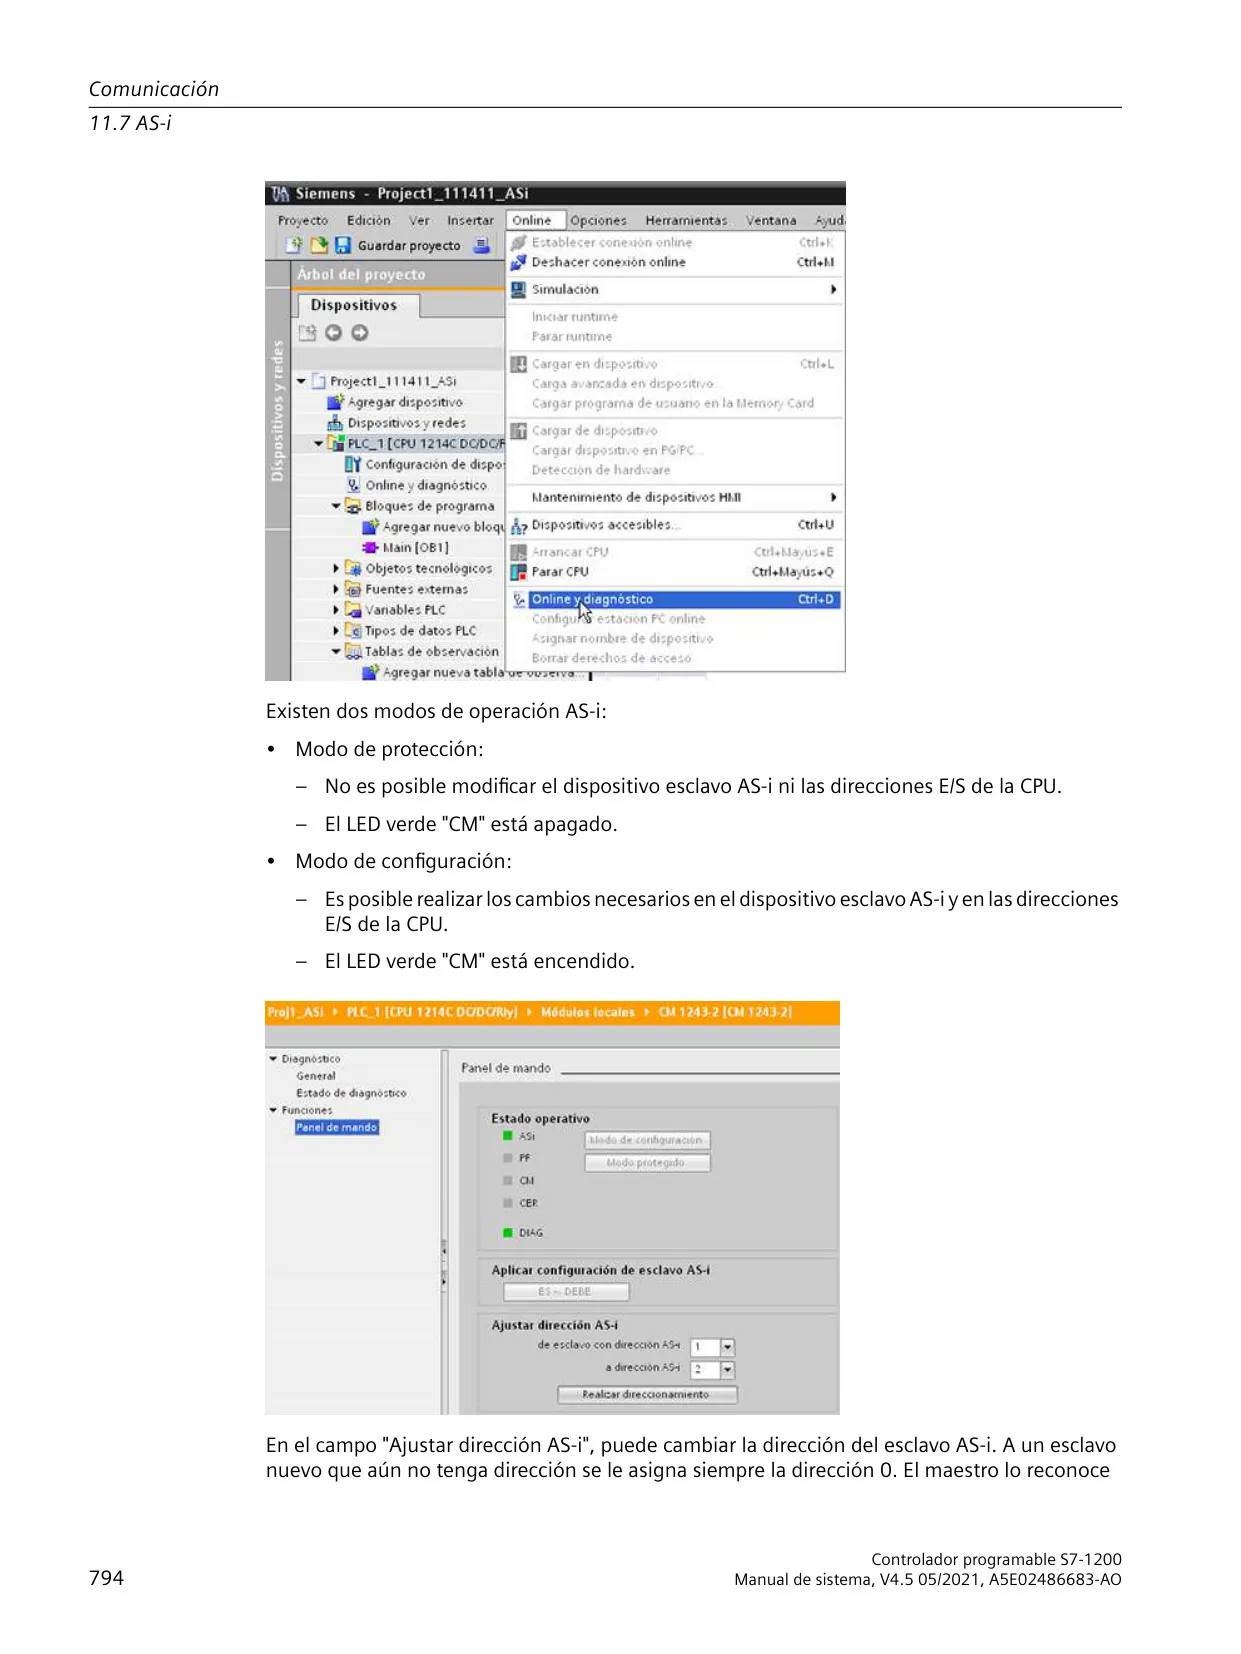
Task: Click the back arrow in Dispositivos toolbar
Action: 333,333
